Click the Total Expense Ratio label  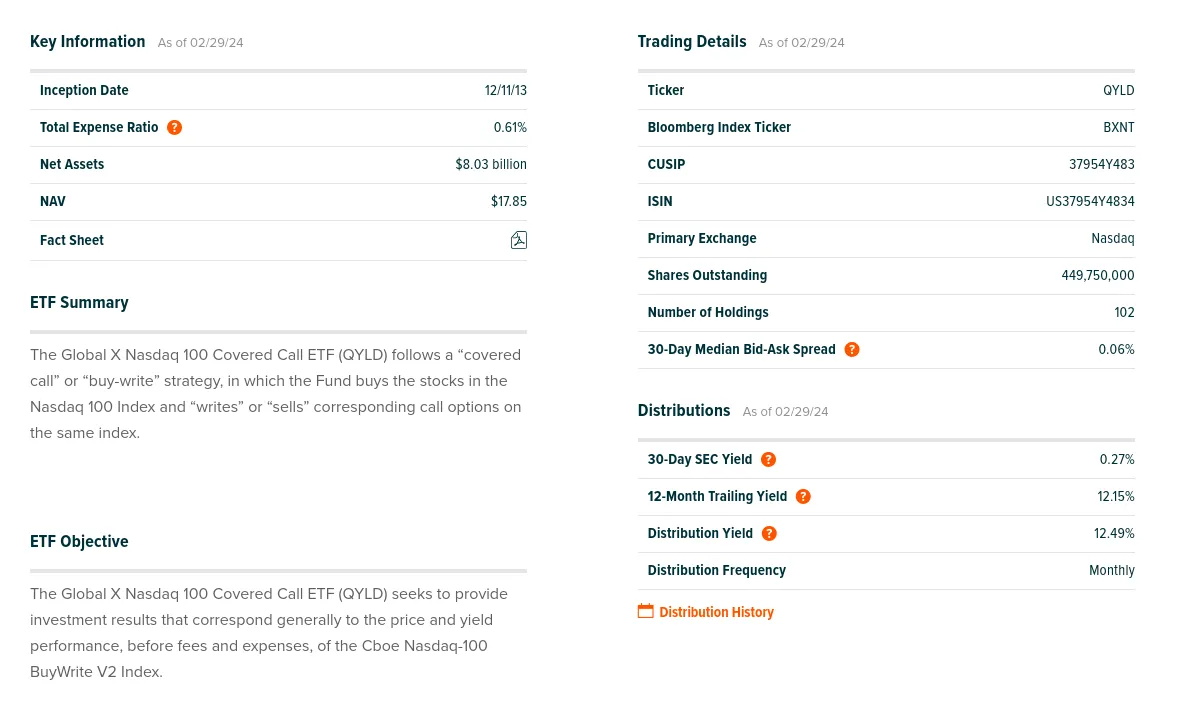pyautogui.click(x=99, y=128)
